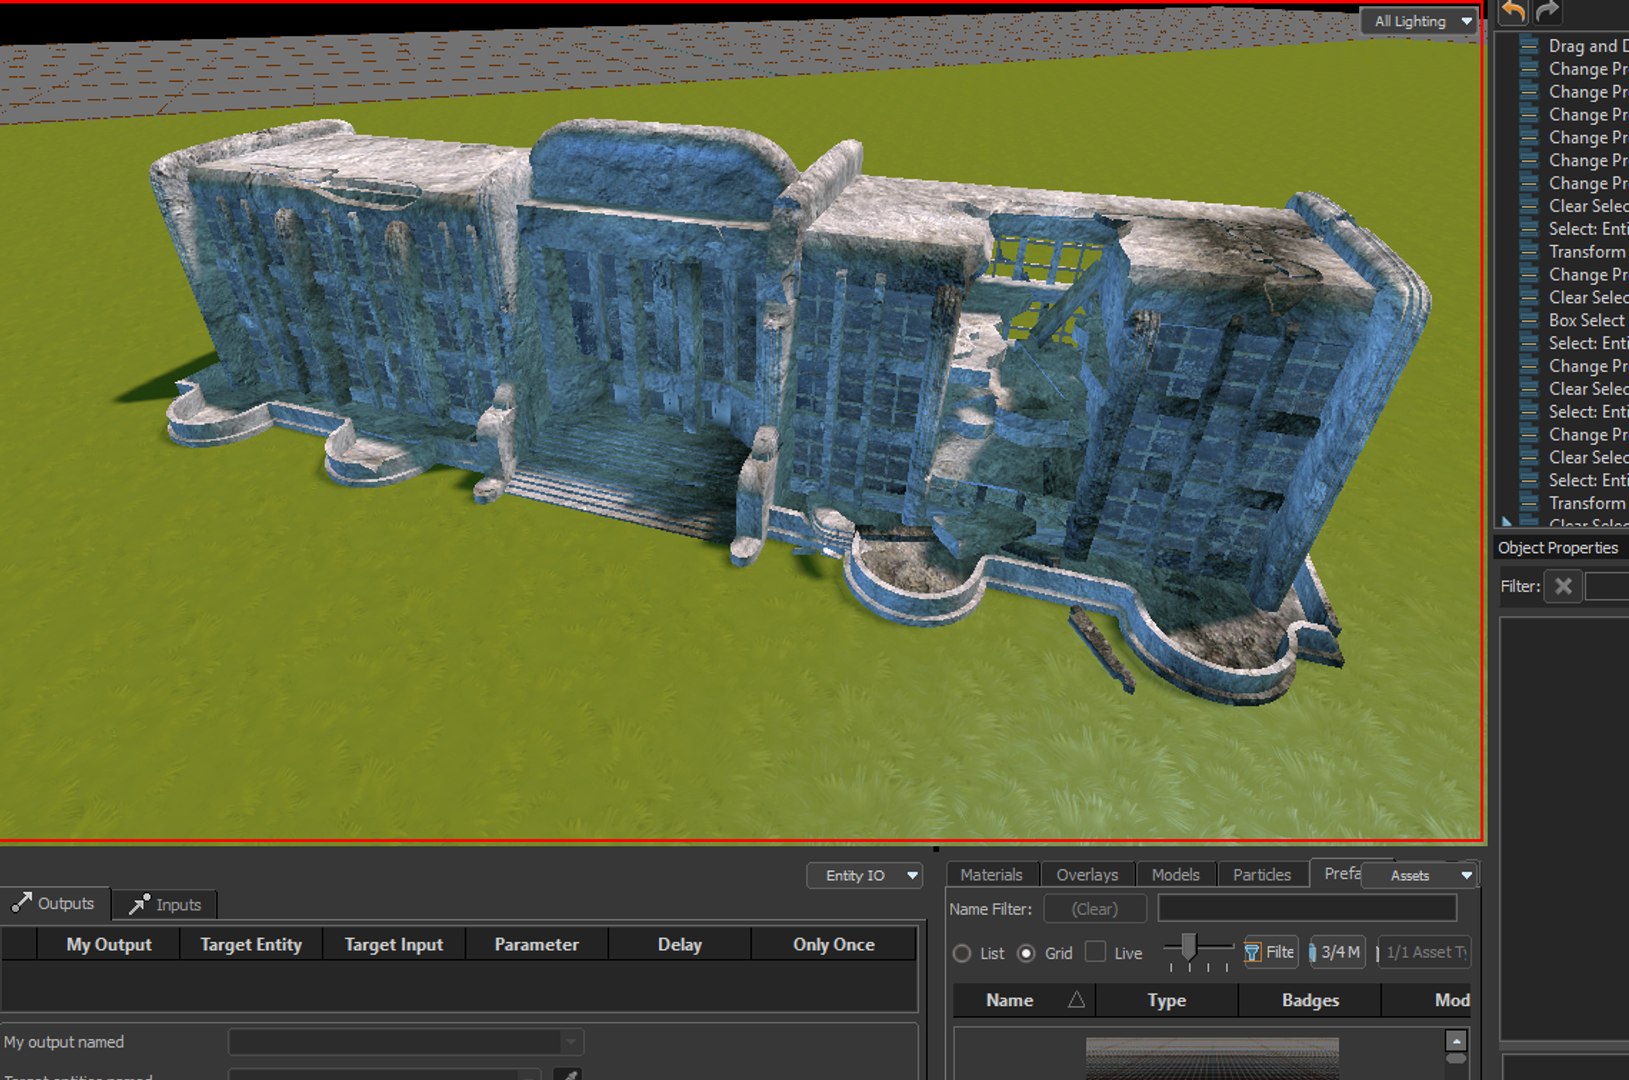Click the Filter funnel button
This screenshot has width=1629, height=1080.
point(1270,952)
